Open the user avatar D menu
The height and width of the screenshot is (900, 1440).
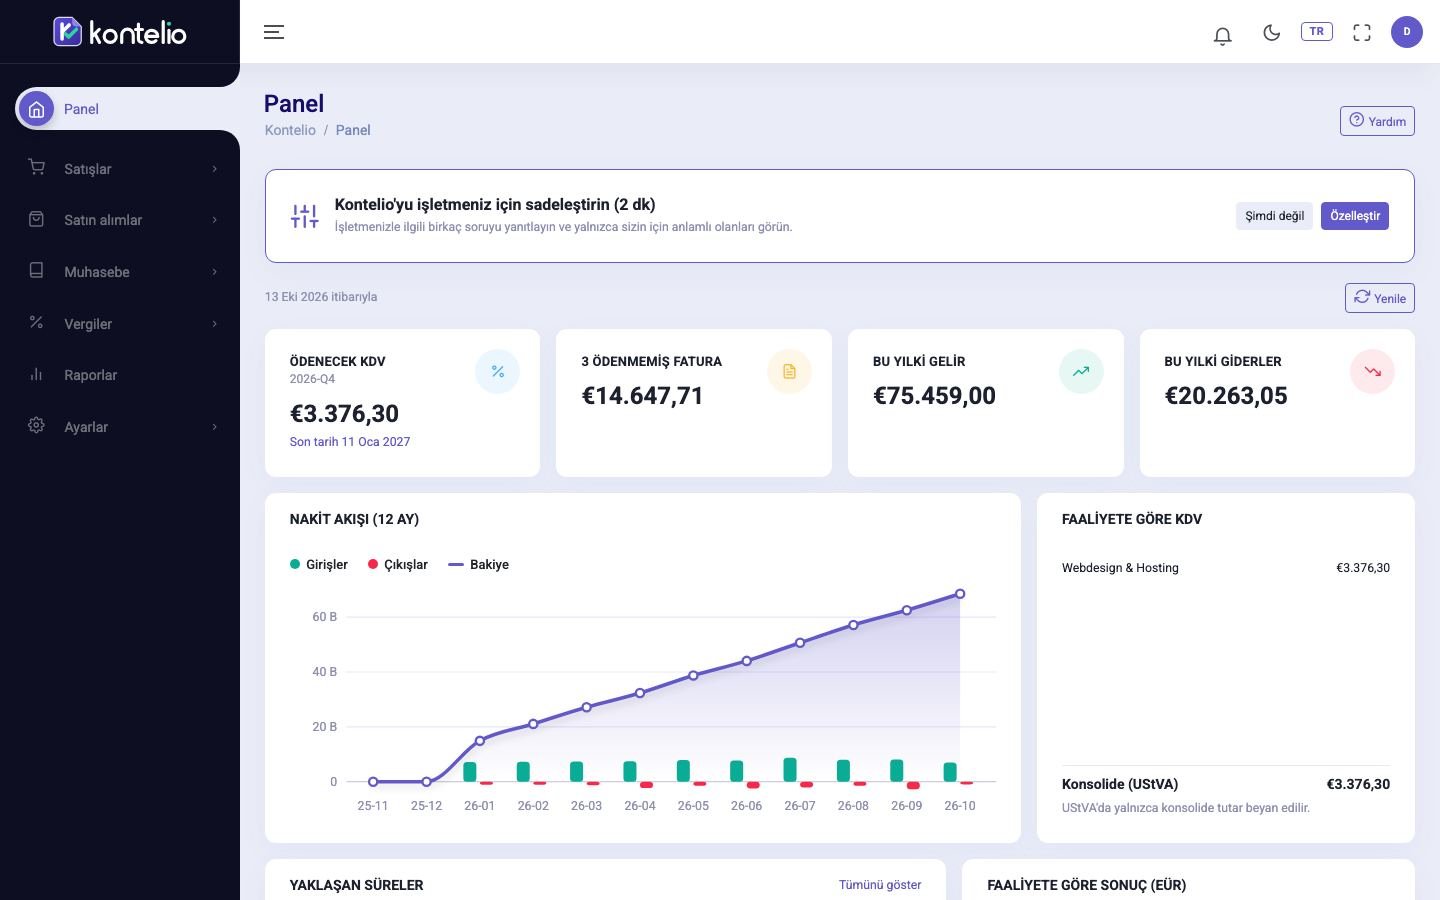coord(1406,32)
